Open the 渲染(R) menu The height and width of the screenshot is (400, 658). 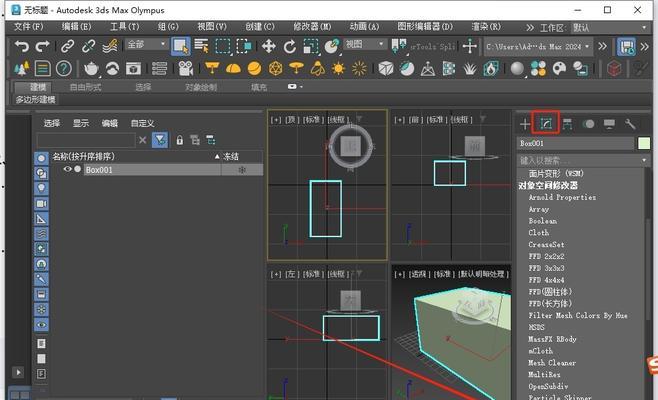[x=486, y=27]
